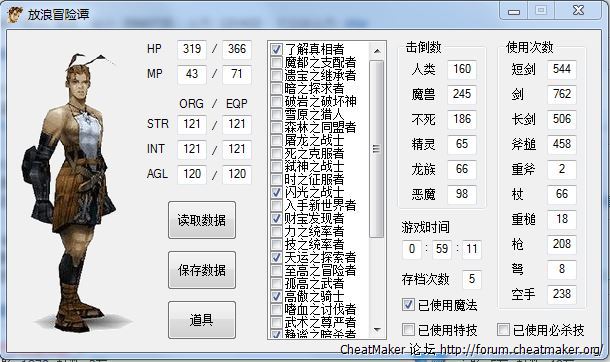Click the title list scroll-down arrow
The image size is (610, 362).
pyautogui.click(x=377, y=330)
